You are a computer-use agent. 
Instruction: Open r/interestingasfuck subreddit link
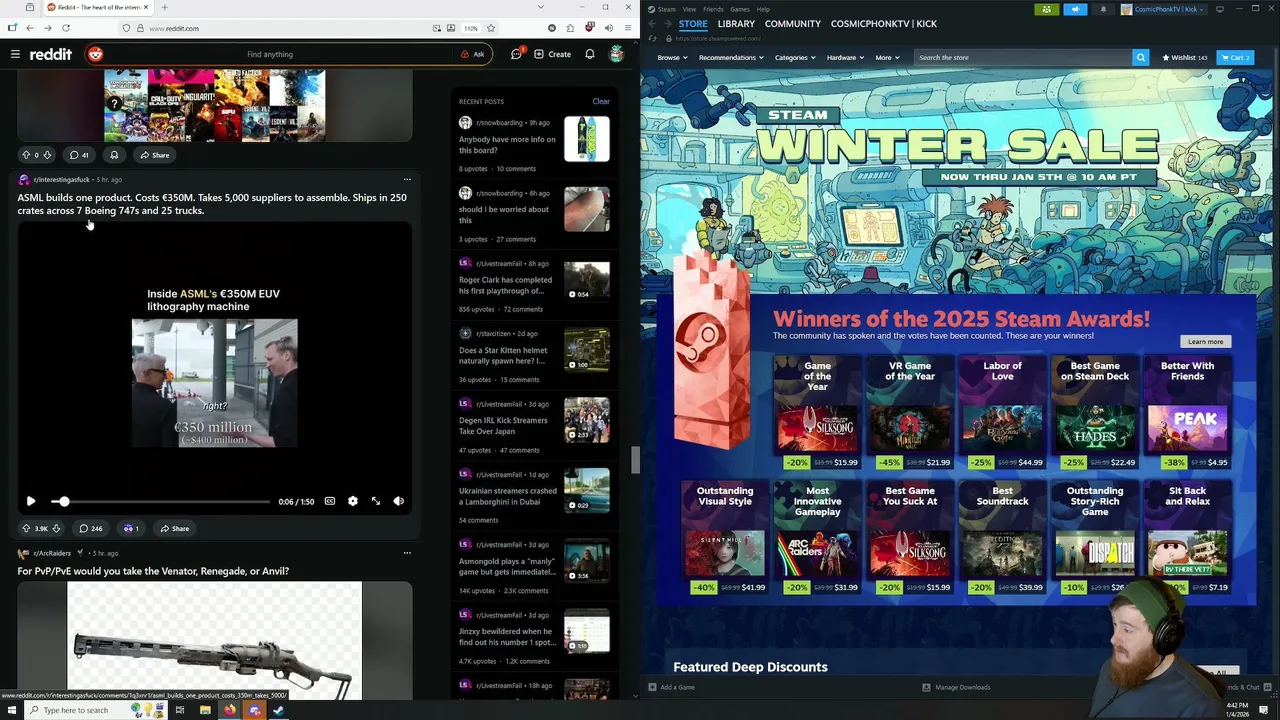coord(61,180)
